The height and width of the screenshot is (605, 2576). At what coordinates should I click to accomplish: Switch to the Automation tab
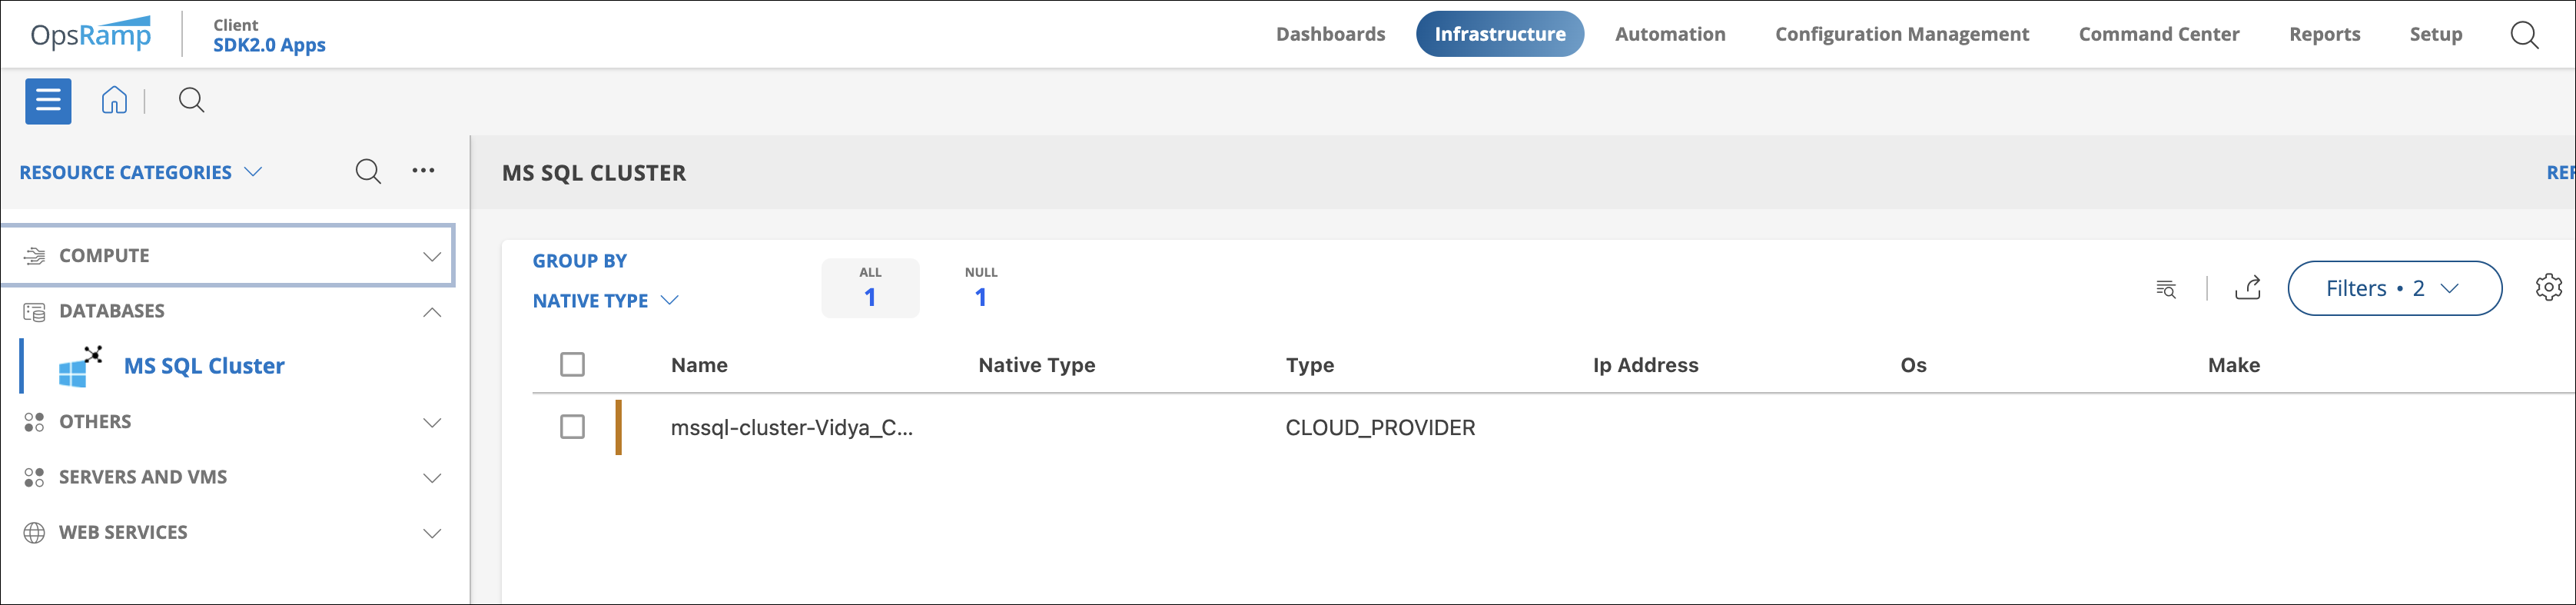[1670, 33]
